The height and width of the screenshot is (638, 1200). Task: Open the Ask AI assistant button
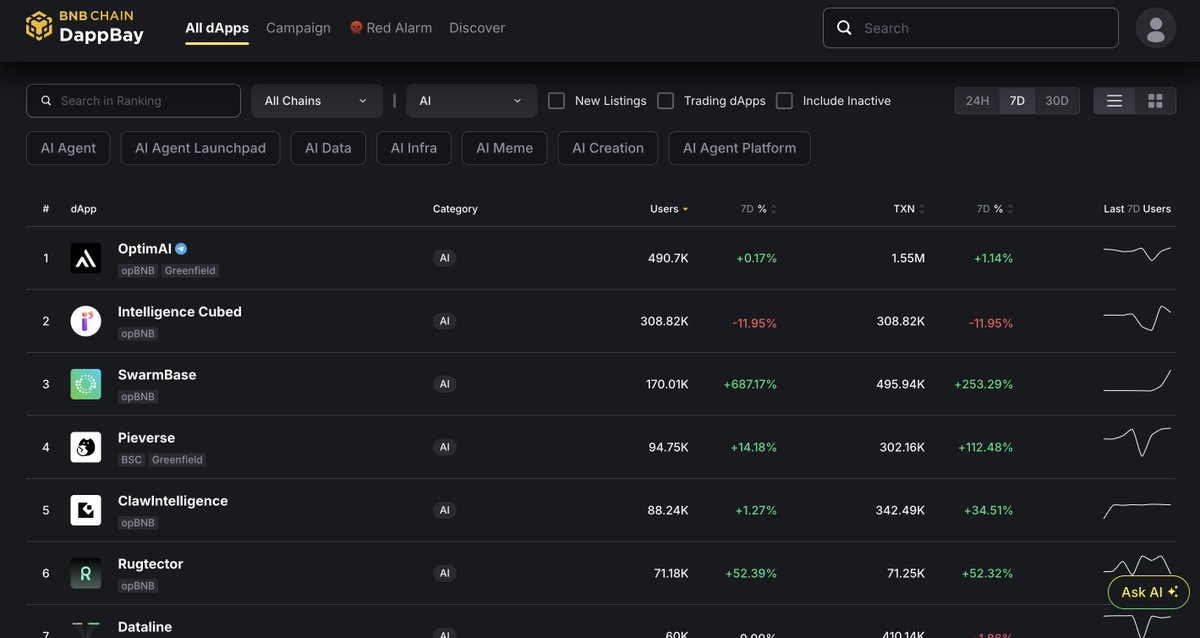pyautogui.click(x=1149, y=592)
